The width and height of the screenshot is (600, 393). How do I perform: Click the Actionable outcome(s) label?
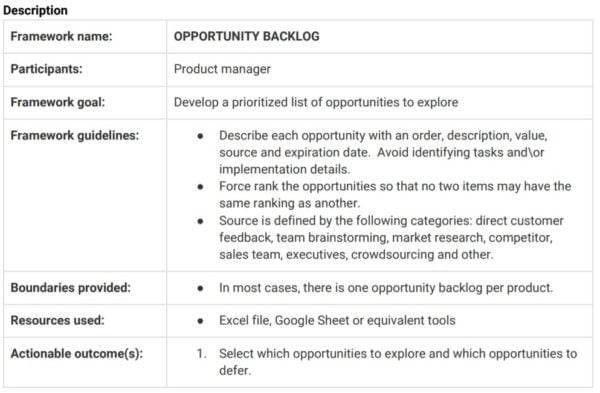click(77, 354)
